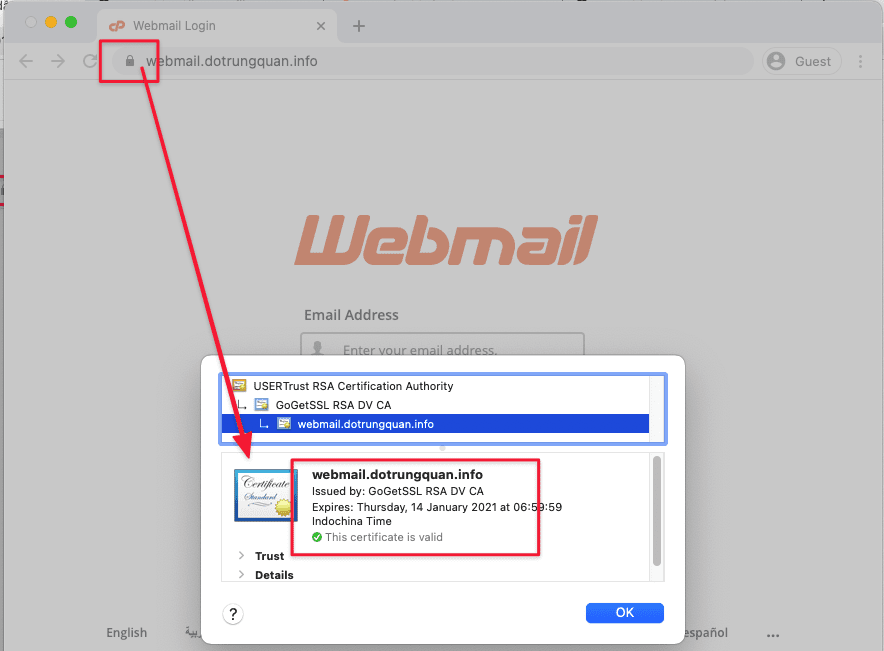Viewport: 884px width, 651px height.
Task: Click the help question mark button
Action: [x=233, y=614]
